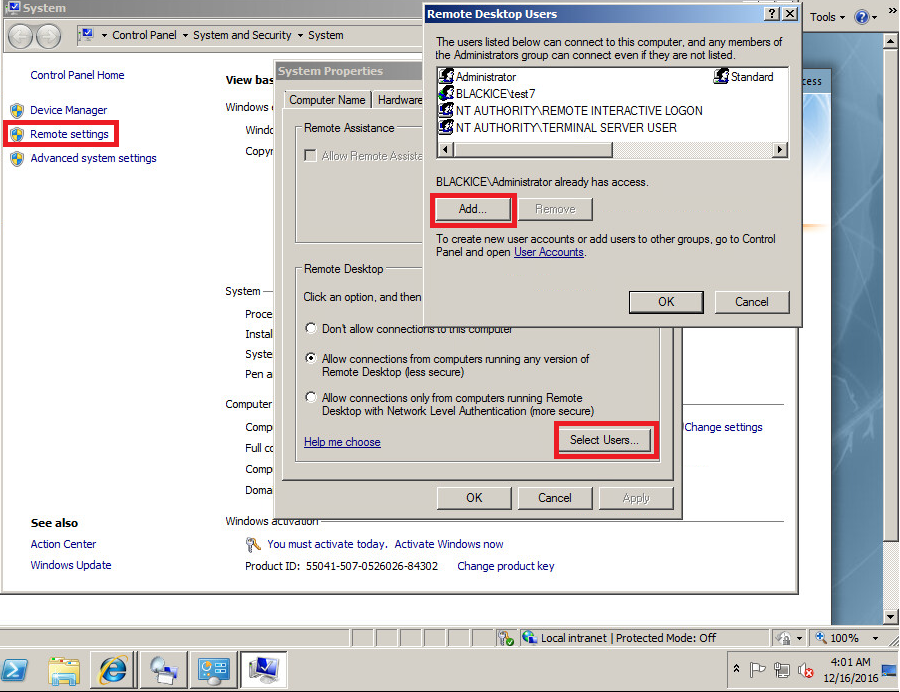Click the volume speaker tray icon
This screenshot has width=900, height=692.
click(x=806, y=669)
